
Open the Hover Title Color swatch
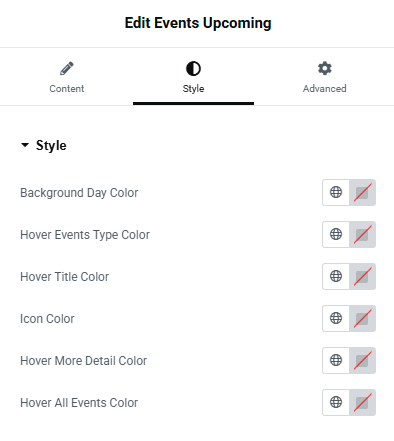(x=362, y=276)
